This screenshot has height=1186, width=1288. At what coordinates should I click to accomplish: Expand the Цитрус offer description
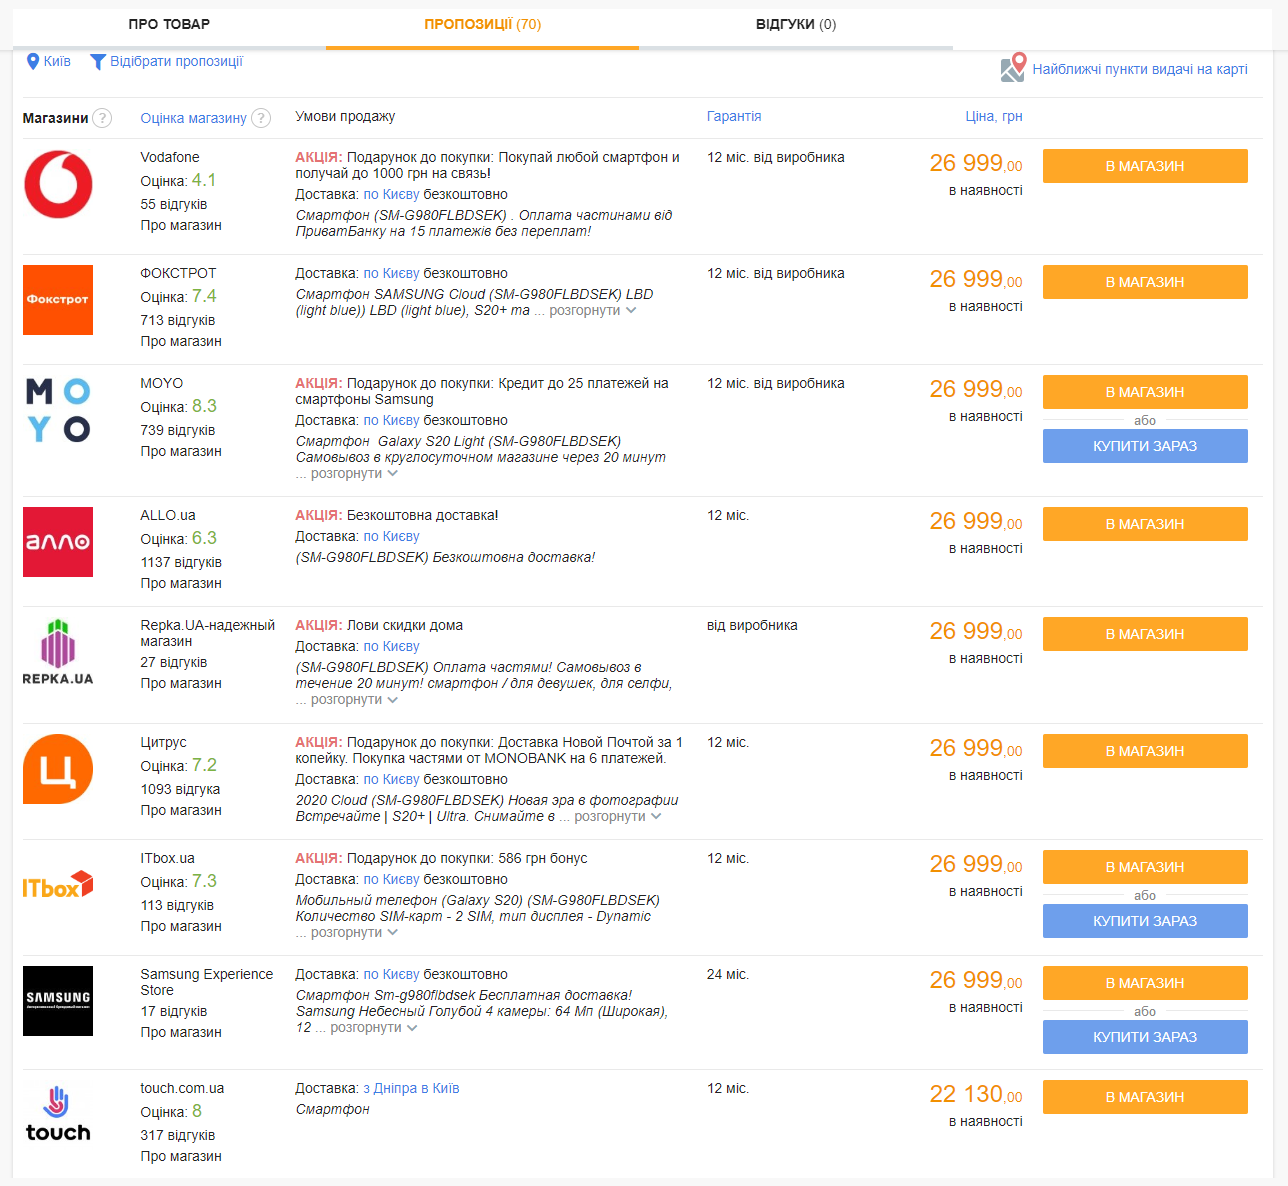tap(617, 817)
